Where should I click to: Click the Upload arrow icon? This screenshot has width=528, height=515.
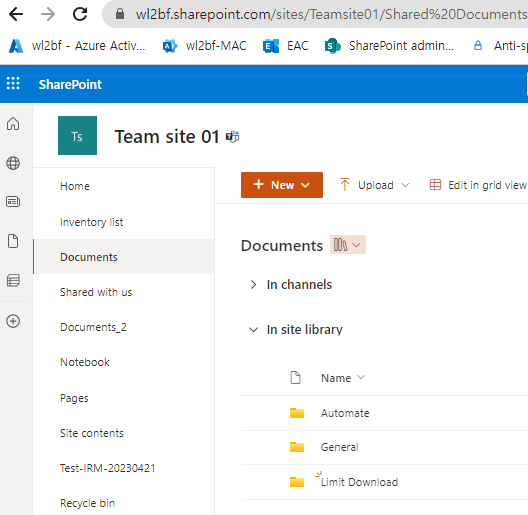point(344,184)
